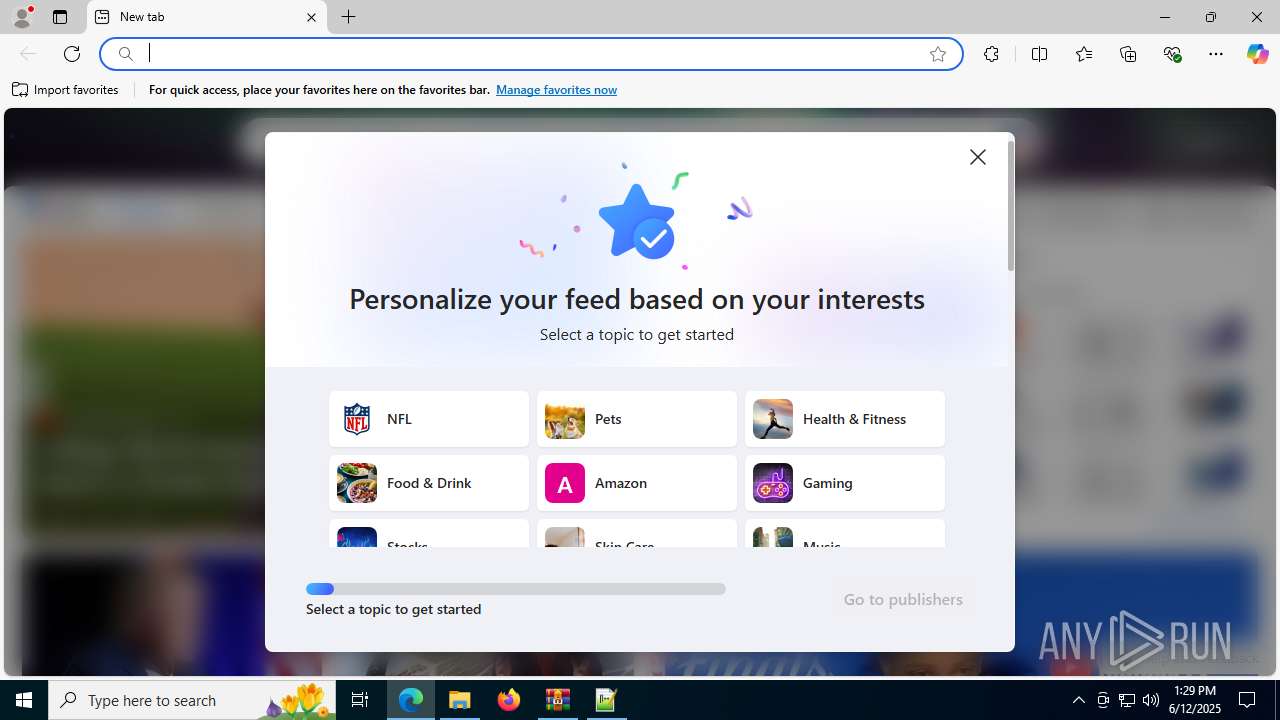Open the Copilot sidebar icon
Image resolution: width=1280 pixels, height=720 pixels.
pyautogui.click(x=1257, y=54)
